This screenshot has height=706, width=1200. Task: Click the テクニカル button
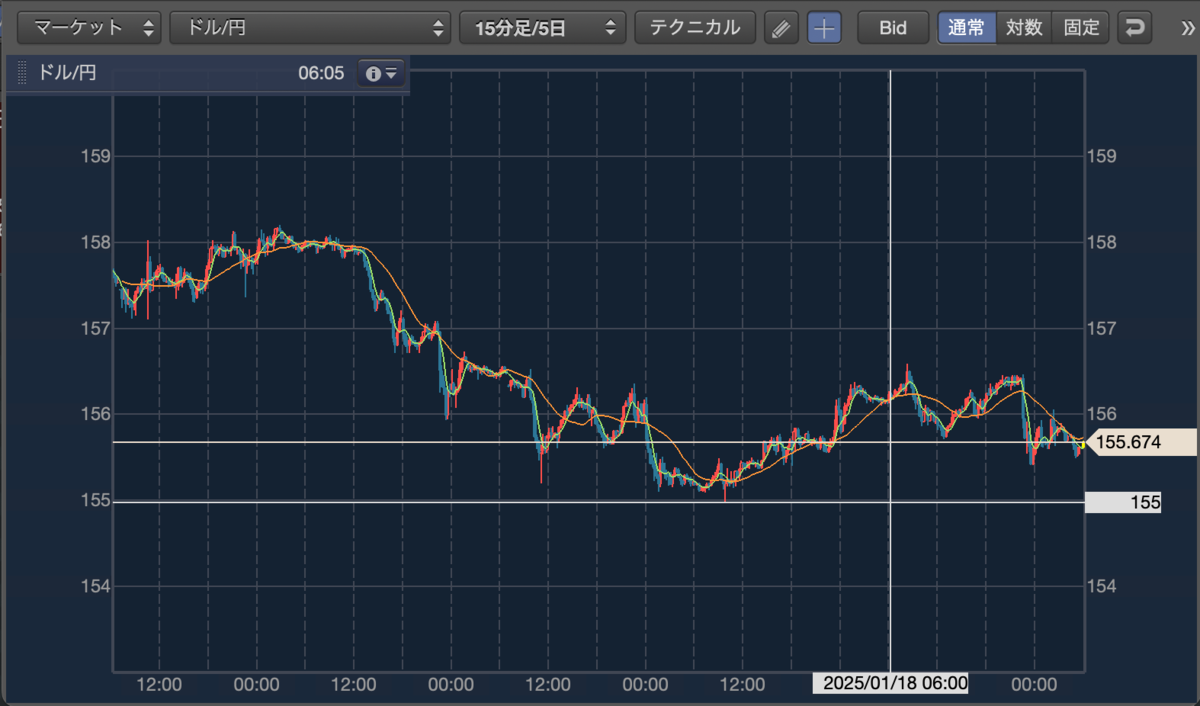[695, 28]
